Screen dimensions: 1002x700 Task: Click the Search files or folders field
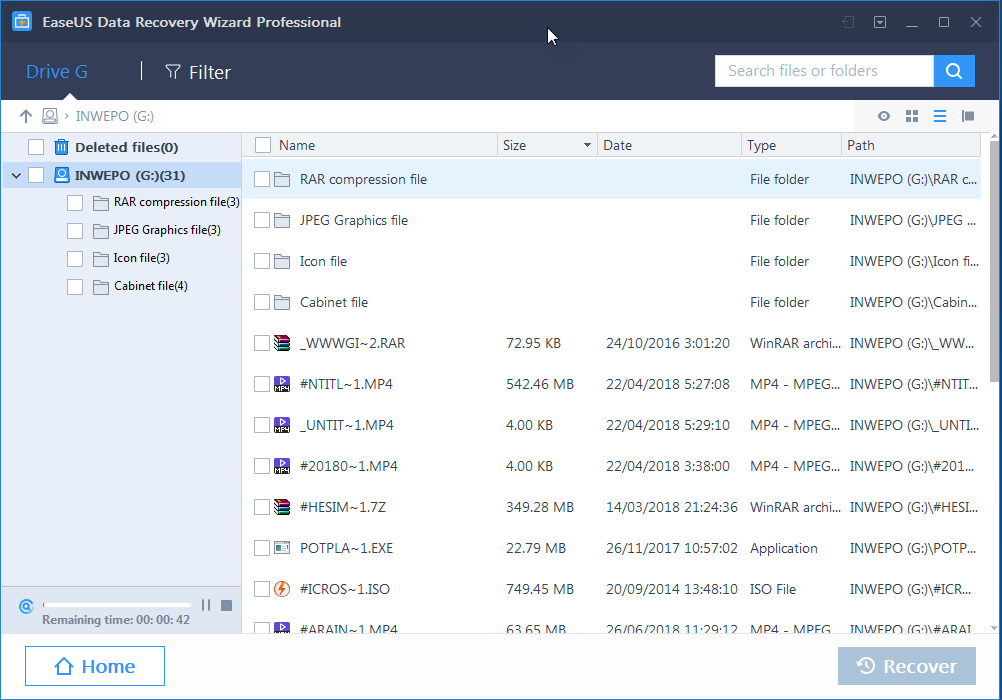[x=824, y=71]
